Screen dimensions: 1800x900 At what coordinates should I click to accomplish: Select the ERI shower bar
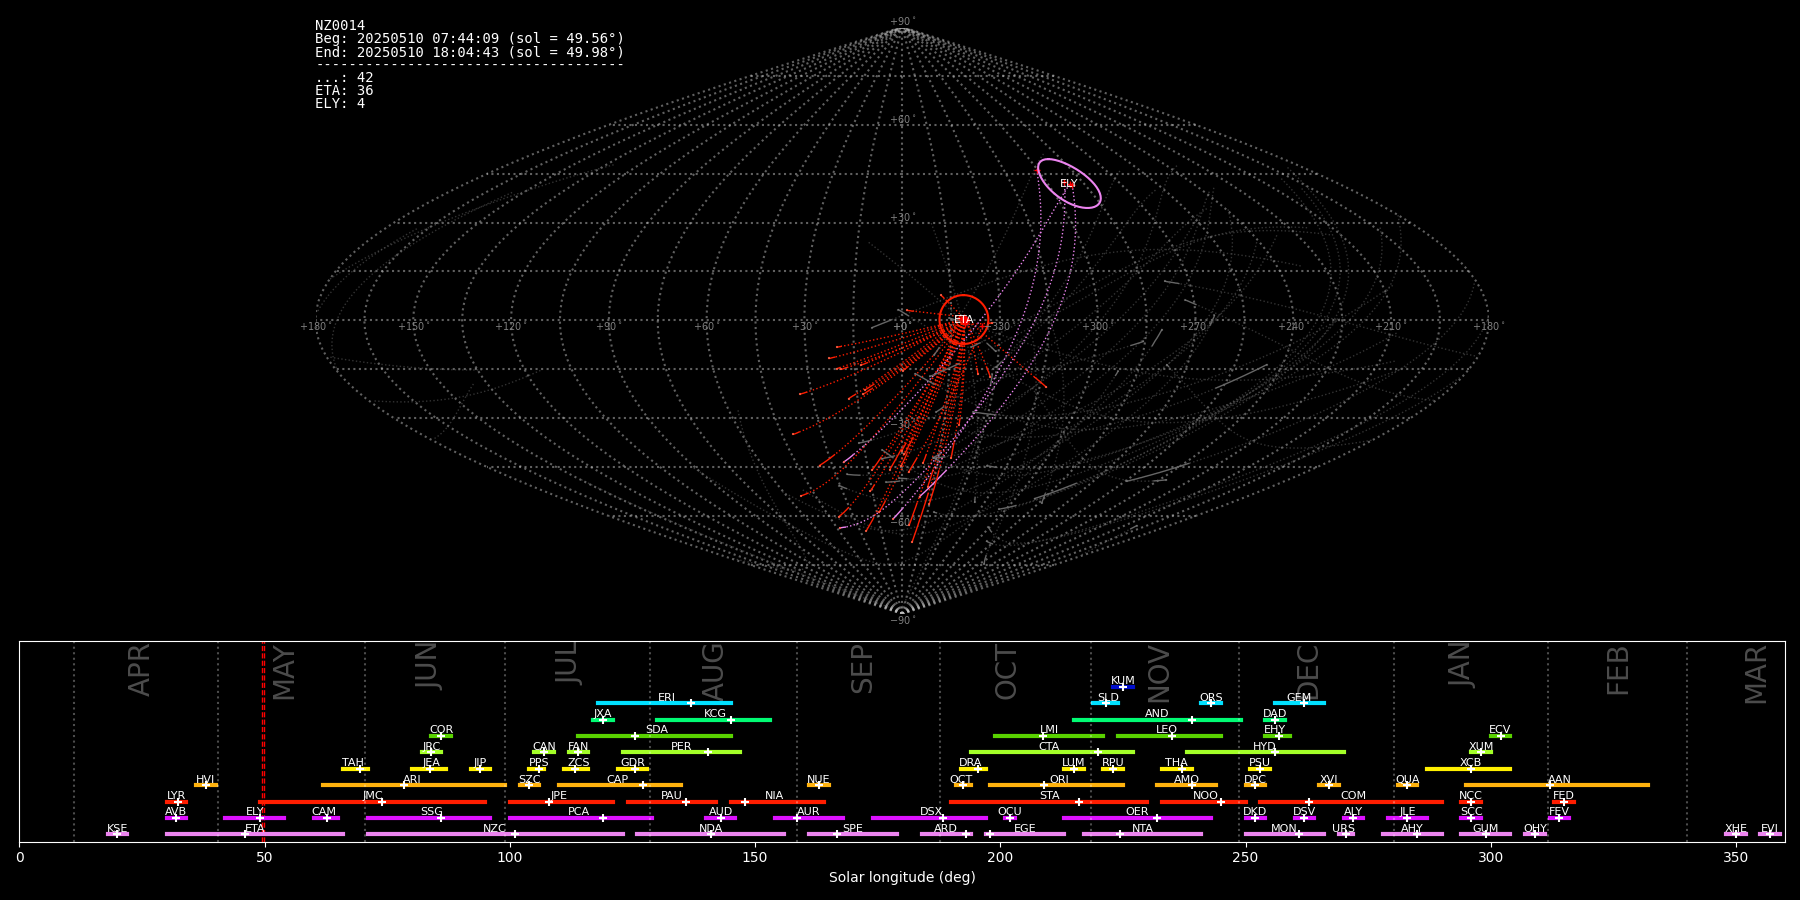pos(664,703)
